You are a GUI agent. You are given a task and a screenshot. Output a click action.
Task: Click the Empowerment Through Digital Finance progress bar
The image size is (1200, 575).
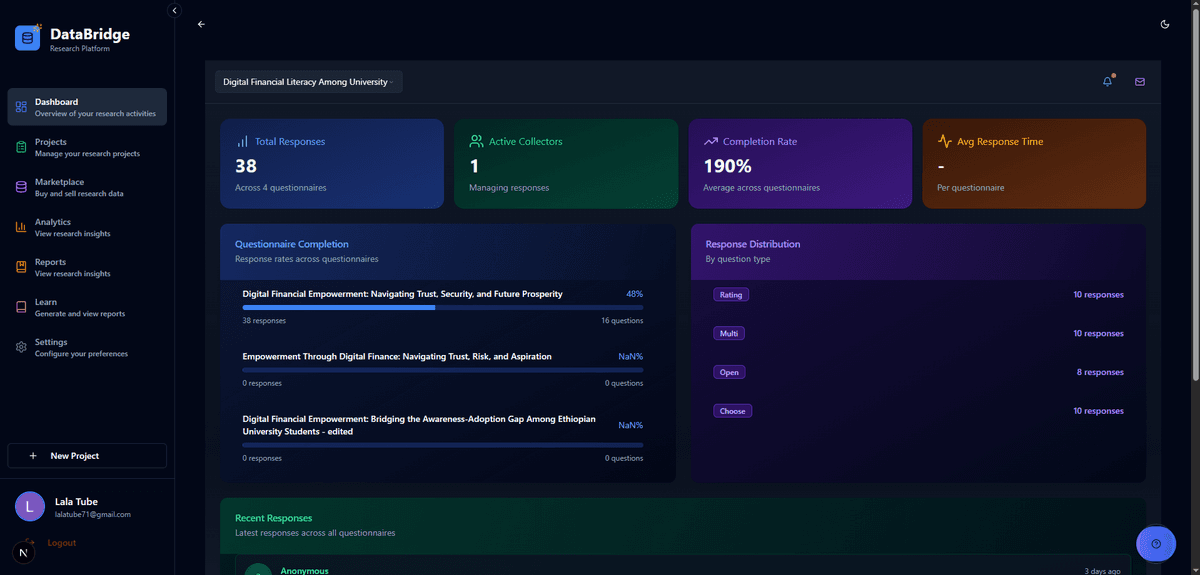click(443, 370)
